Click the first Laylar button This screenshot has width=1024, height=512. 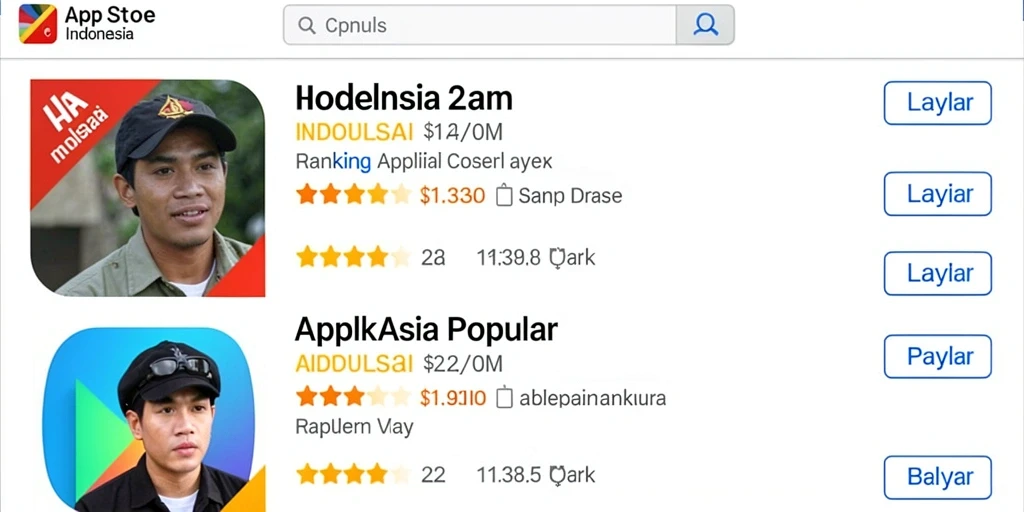(938, 103)
